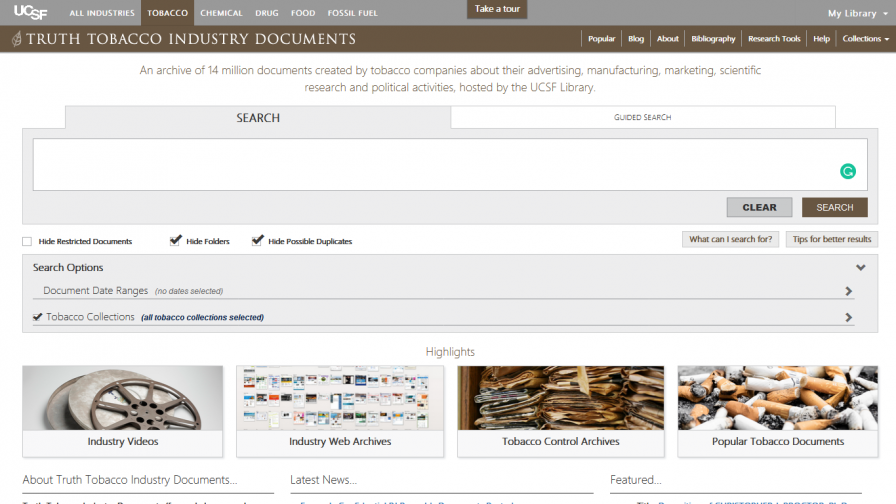Open the Collections dropdown menu

click(x=865, y=39)
